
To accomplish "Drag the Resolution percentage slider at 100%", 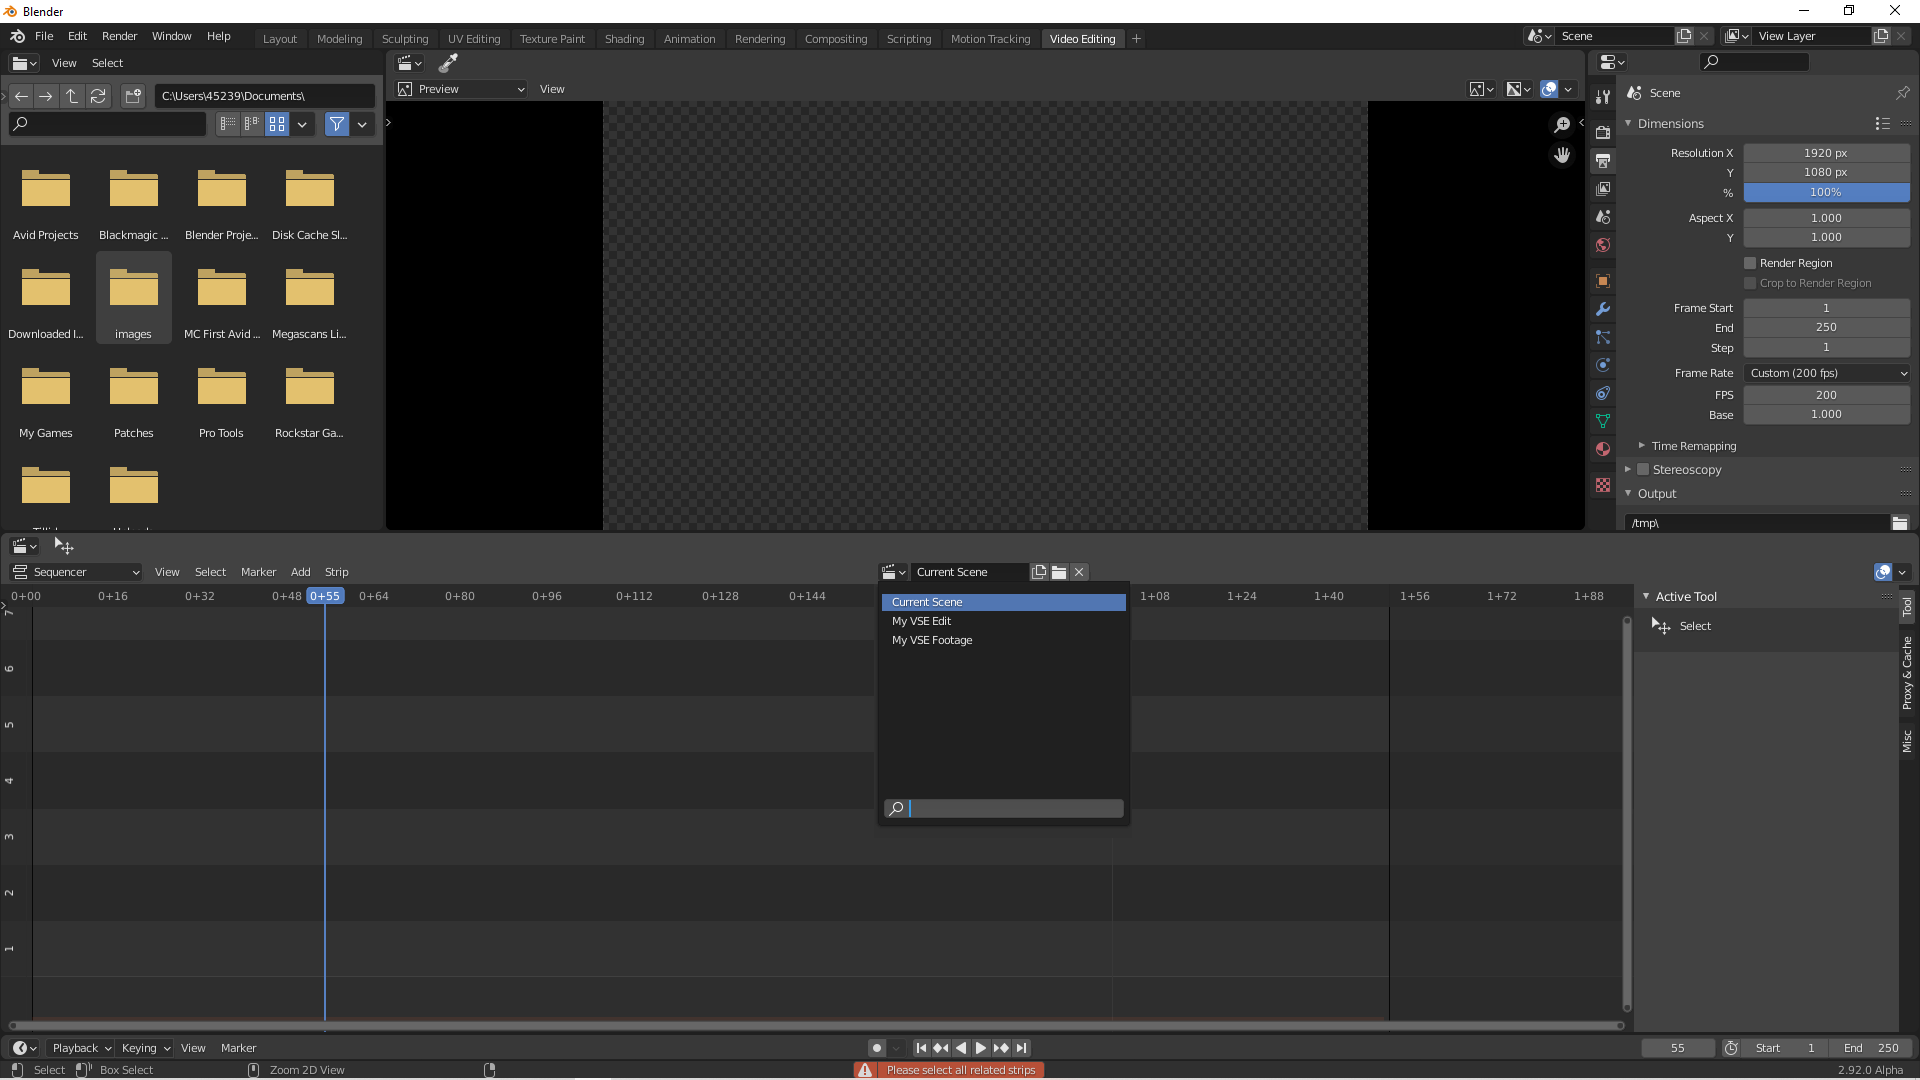I will click(1825, 191).
